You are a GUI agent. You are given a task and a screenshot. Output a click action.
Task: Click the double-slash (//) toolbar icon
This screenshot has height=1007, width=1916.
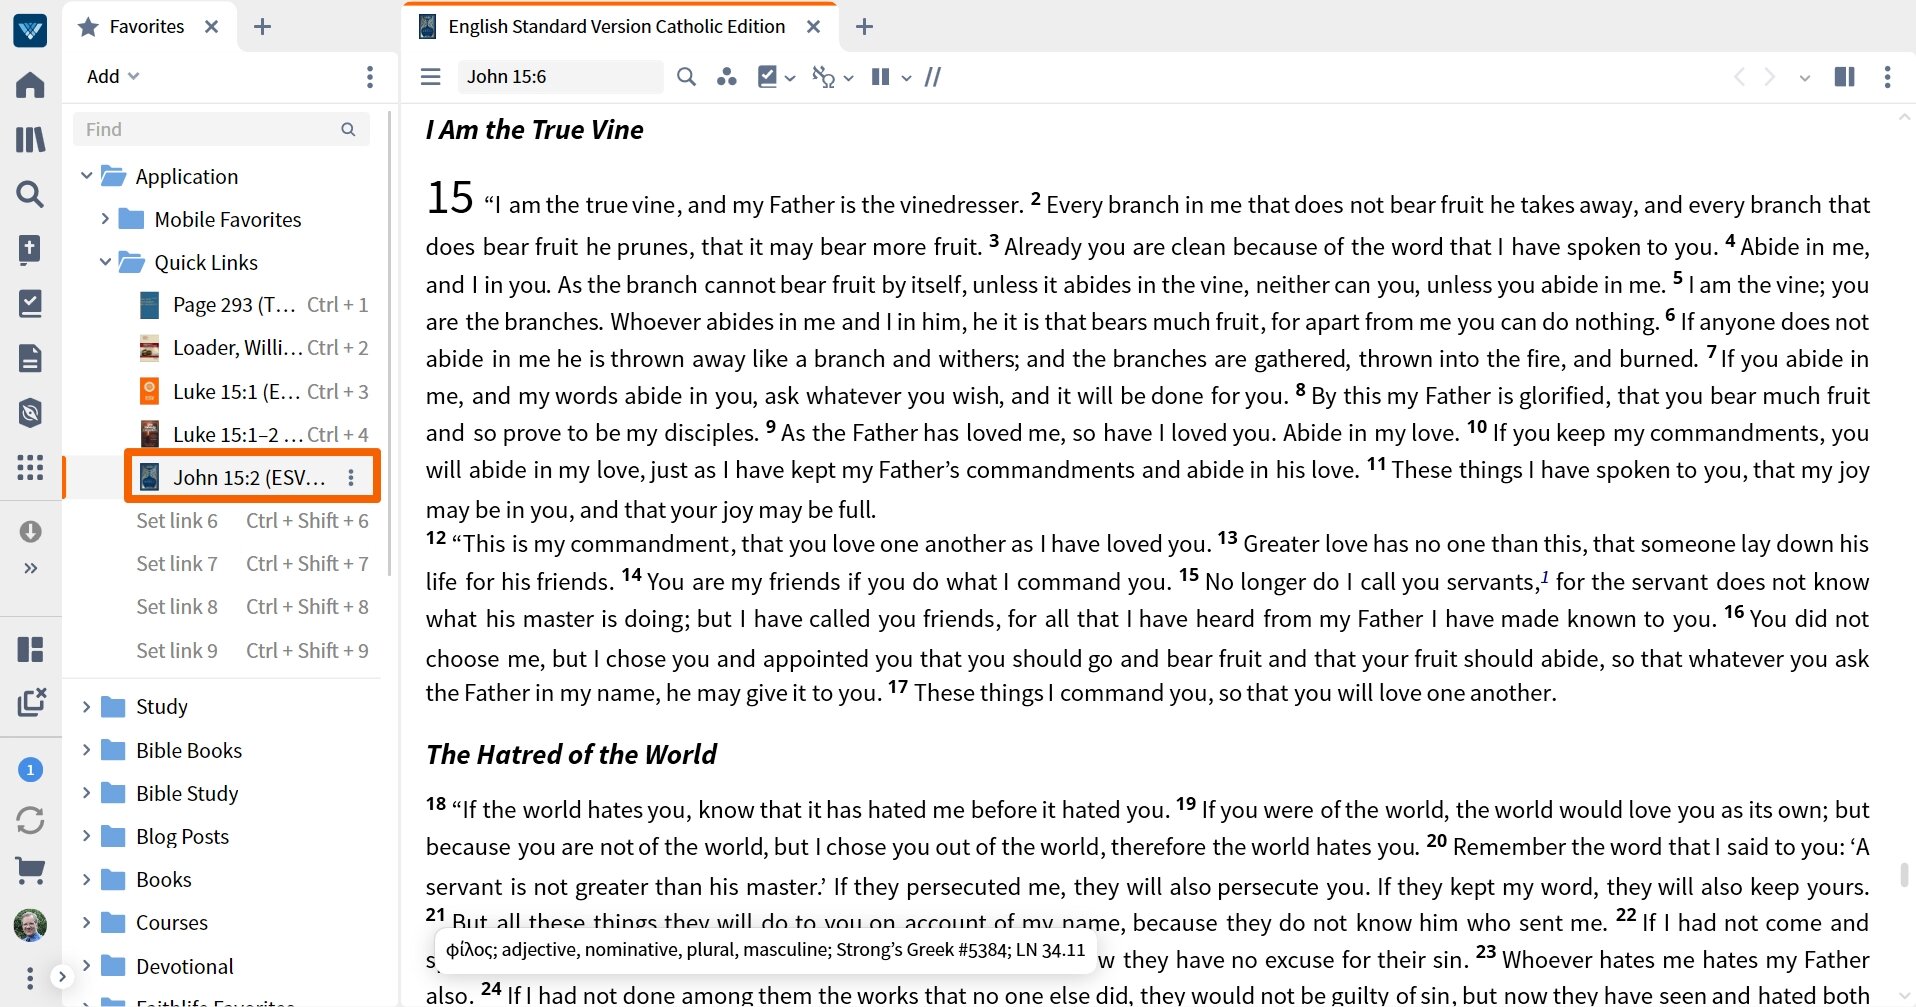point(933,77)
